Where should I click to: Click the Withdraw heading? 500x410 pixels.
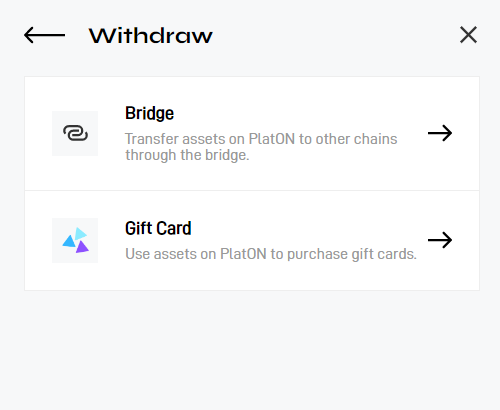coord(150,35)
